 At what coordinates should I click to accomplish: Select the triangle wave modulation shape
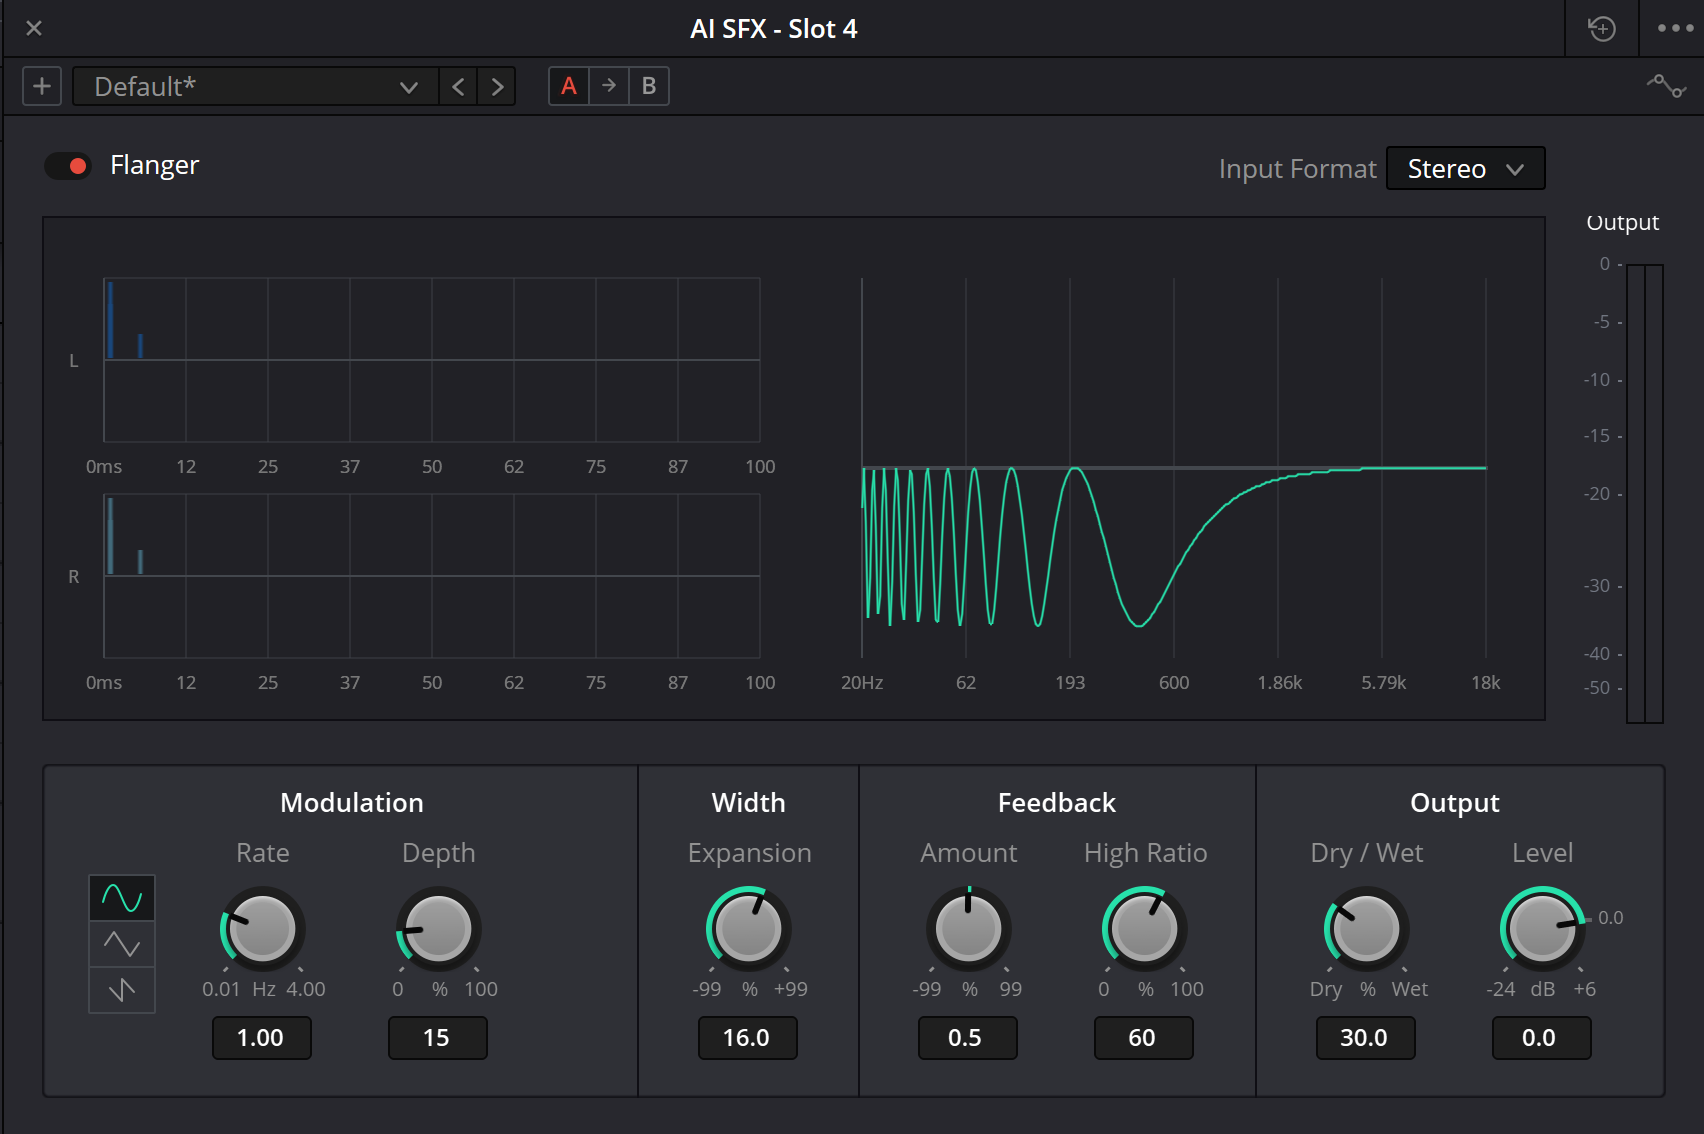point(122,944)
